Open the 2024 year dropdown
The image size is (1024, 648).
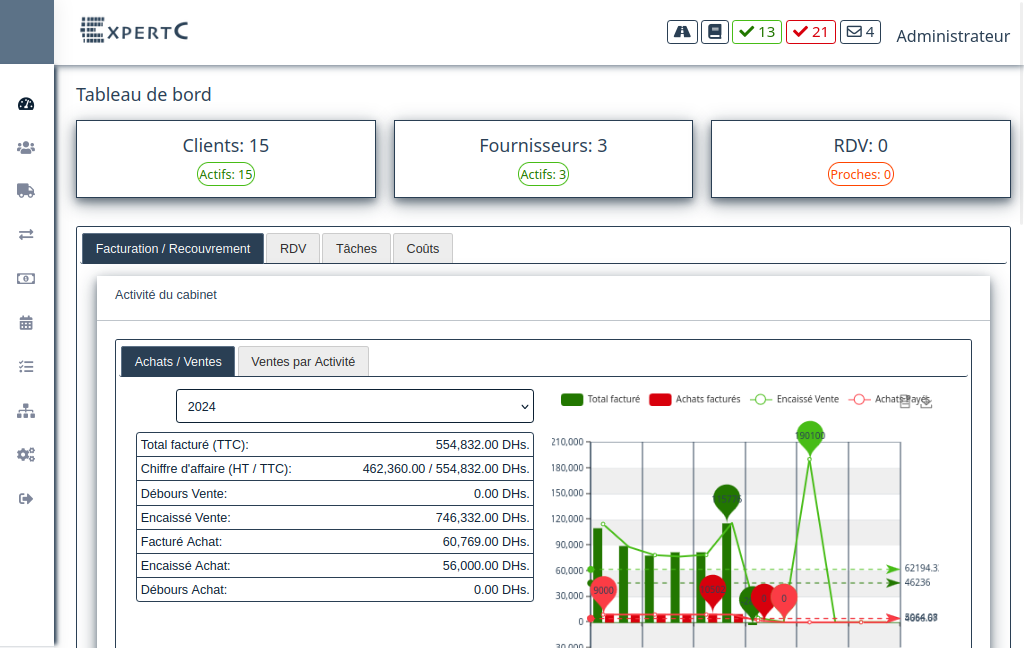point(355,407)
